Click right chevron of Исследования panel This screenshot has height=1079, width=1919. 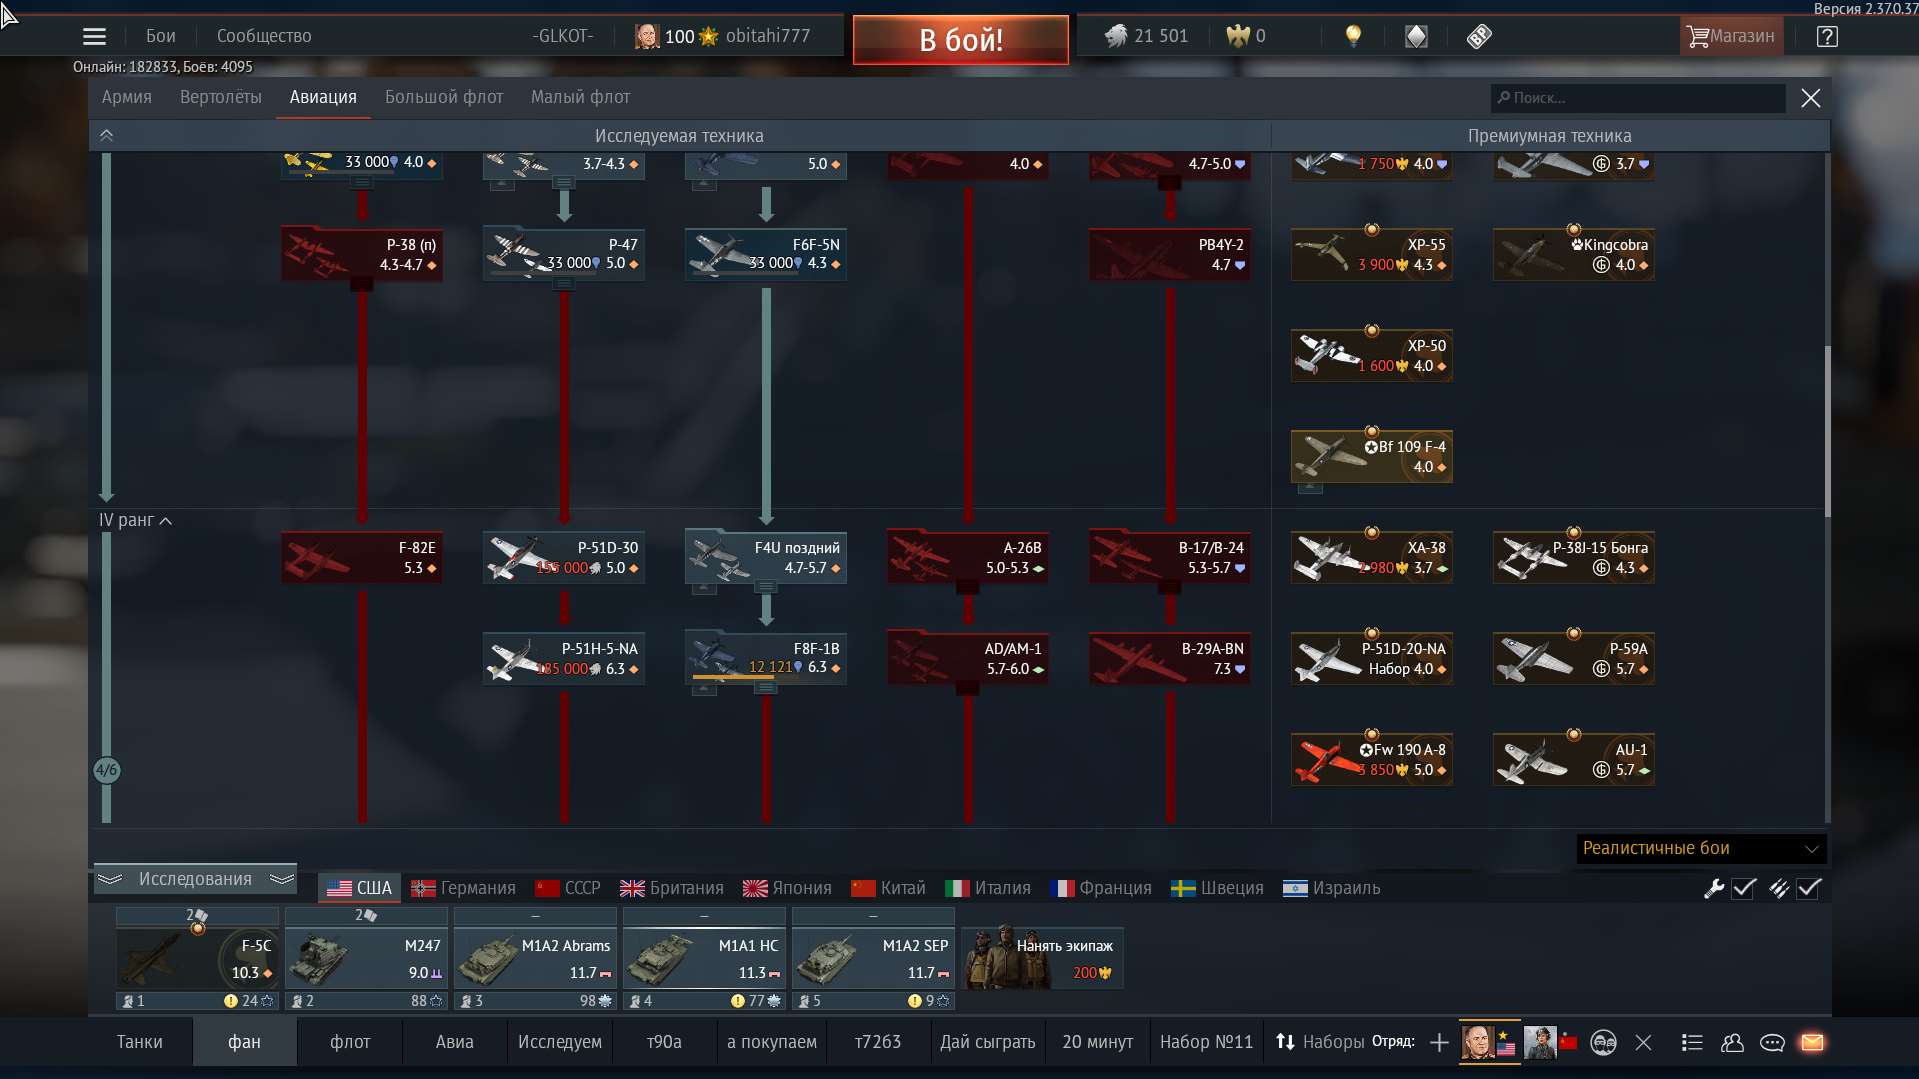282,879
